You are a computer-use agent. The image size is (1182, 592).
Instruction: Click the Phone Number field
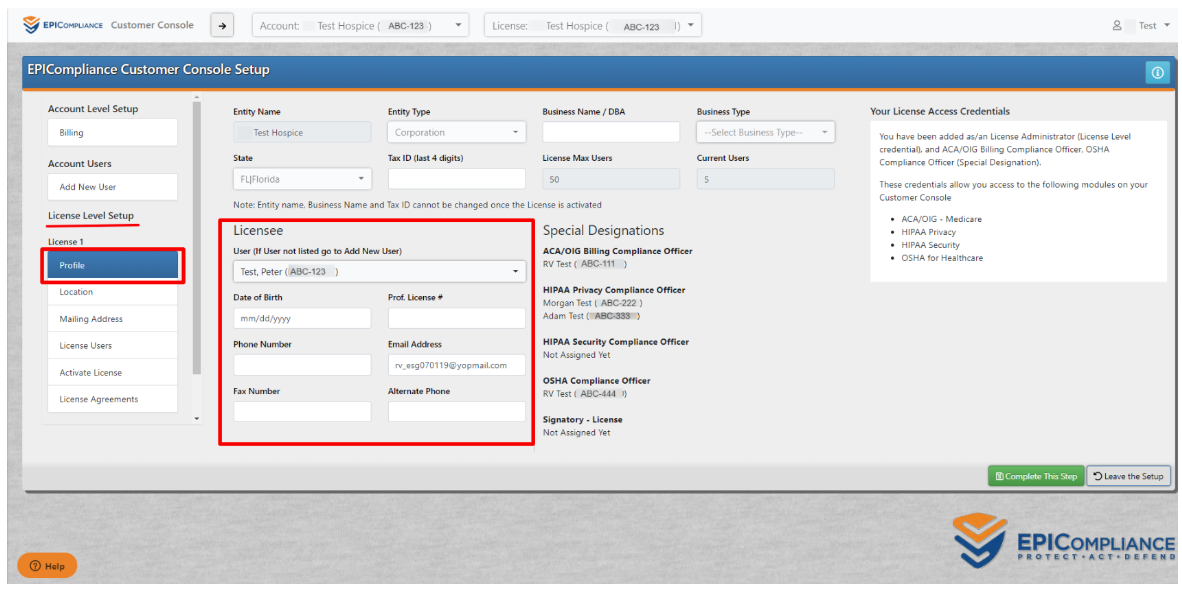[x=302, y=365]
